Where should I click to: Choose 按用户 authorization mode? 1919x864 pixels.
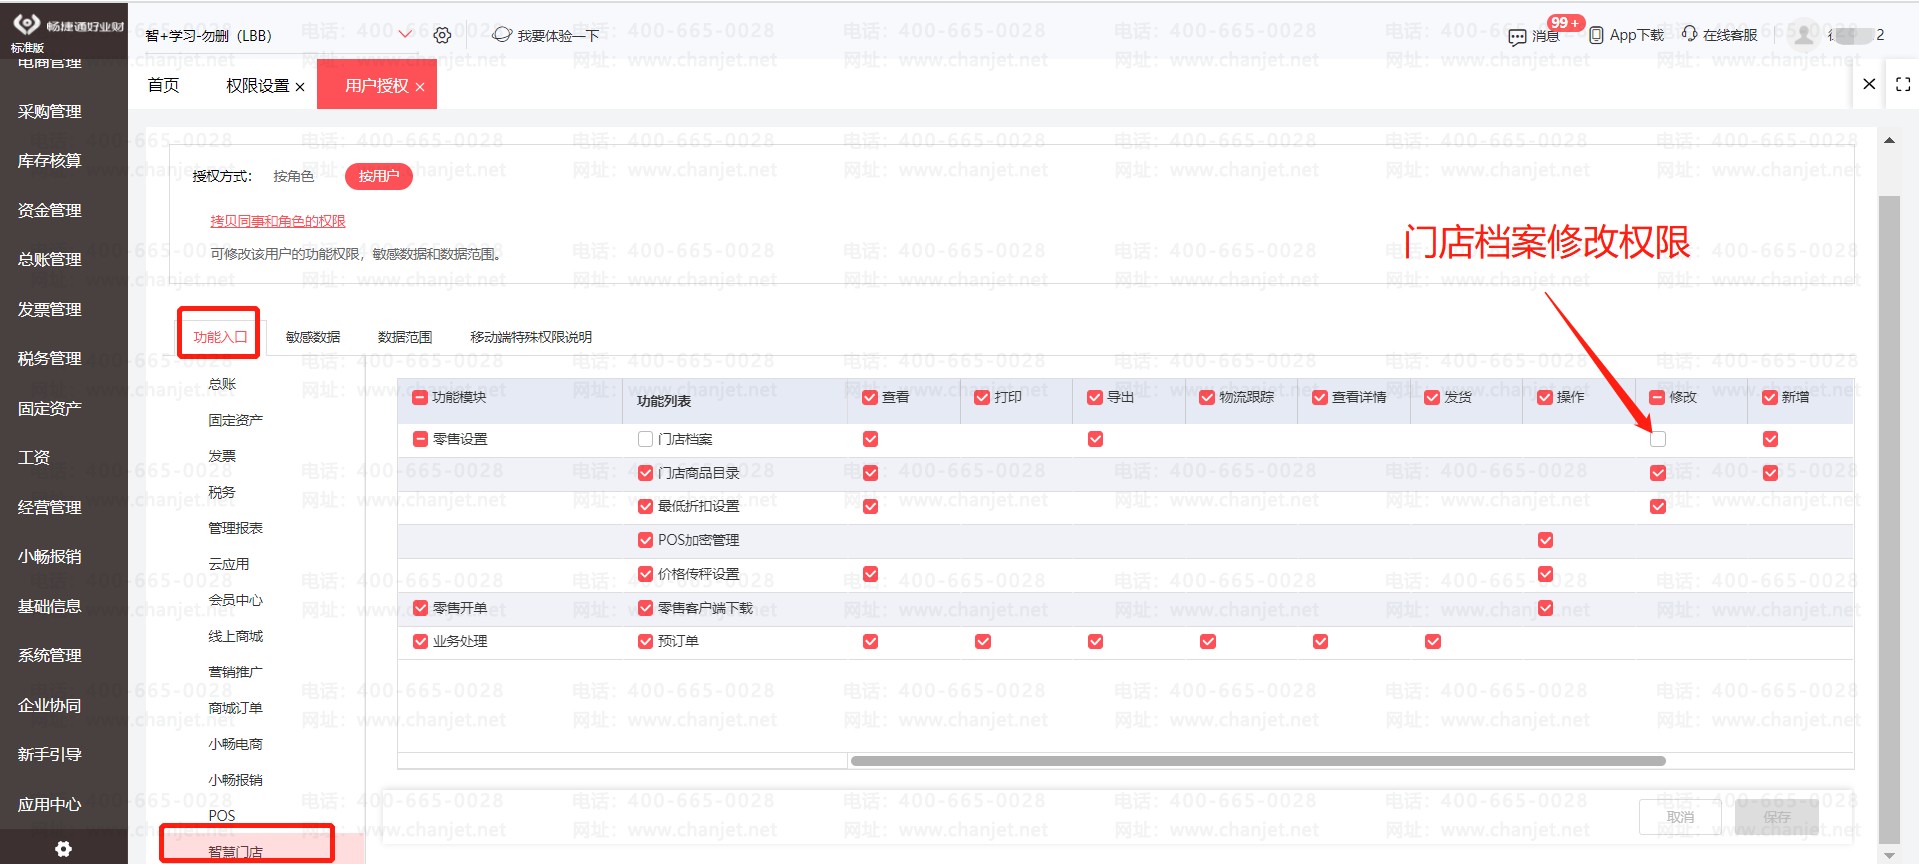coord(379,176)
